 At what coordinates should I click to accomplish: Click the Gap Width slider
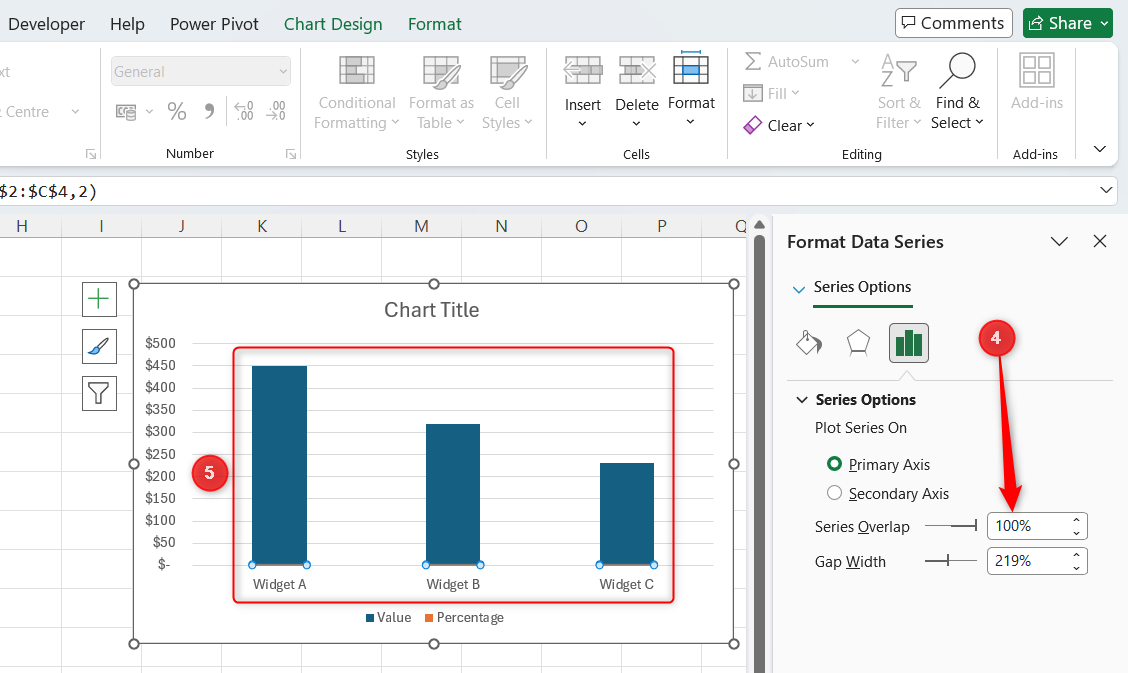951,560
